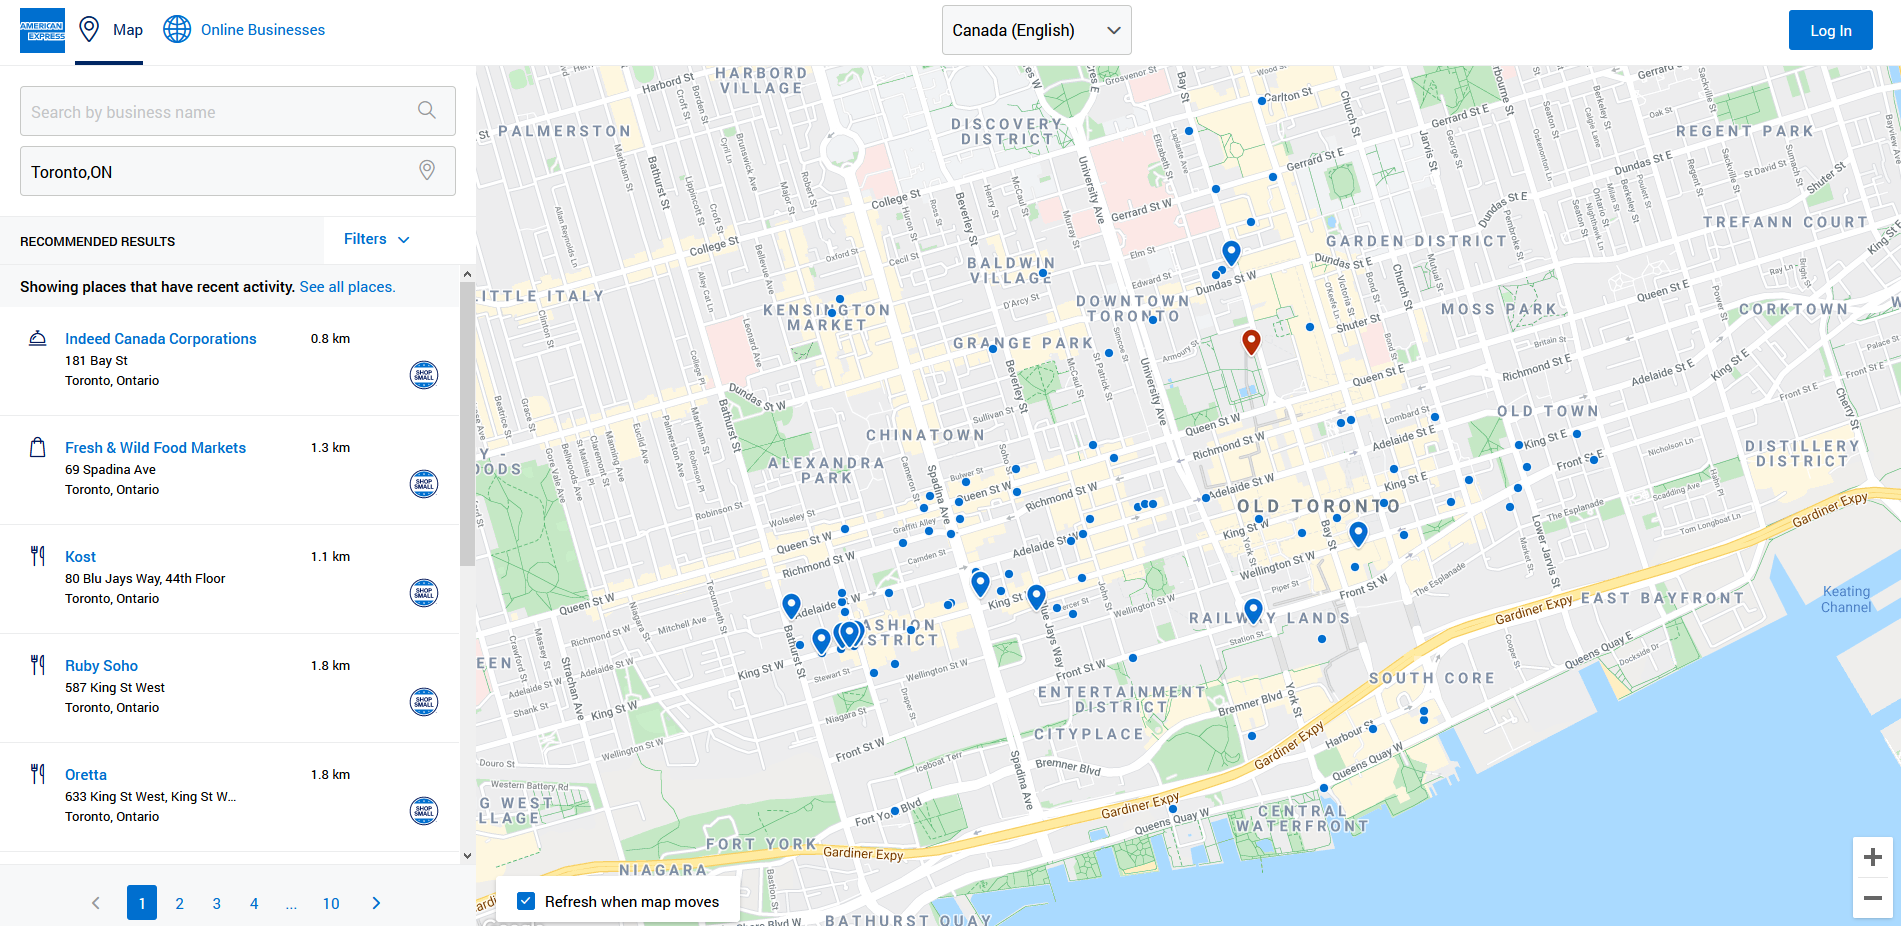Screen dimensions: 1901x926
Task: Click Shop Small badge for Oretta
Action: tap(424, 811)
